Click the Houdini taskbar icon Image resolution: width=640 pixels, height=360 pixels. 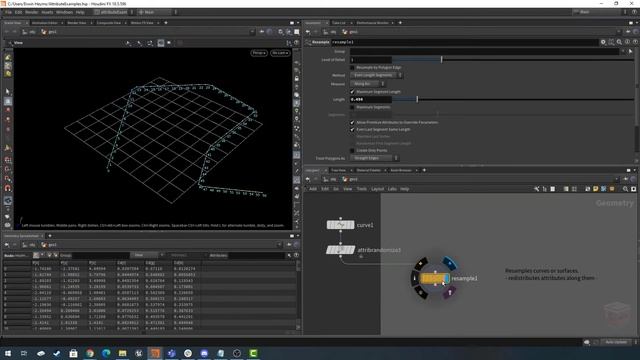[x=155, y=353]
